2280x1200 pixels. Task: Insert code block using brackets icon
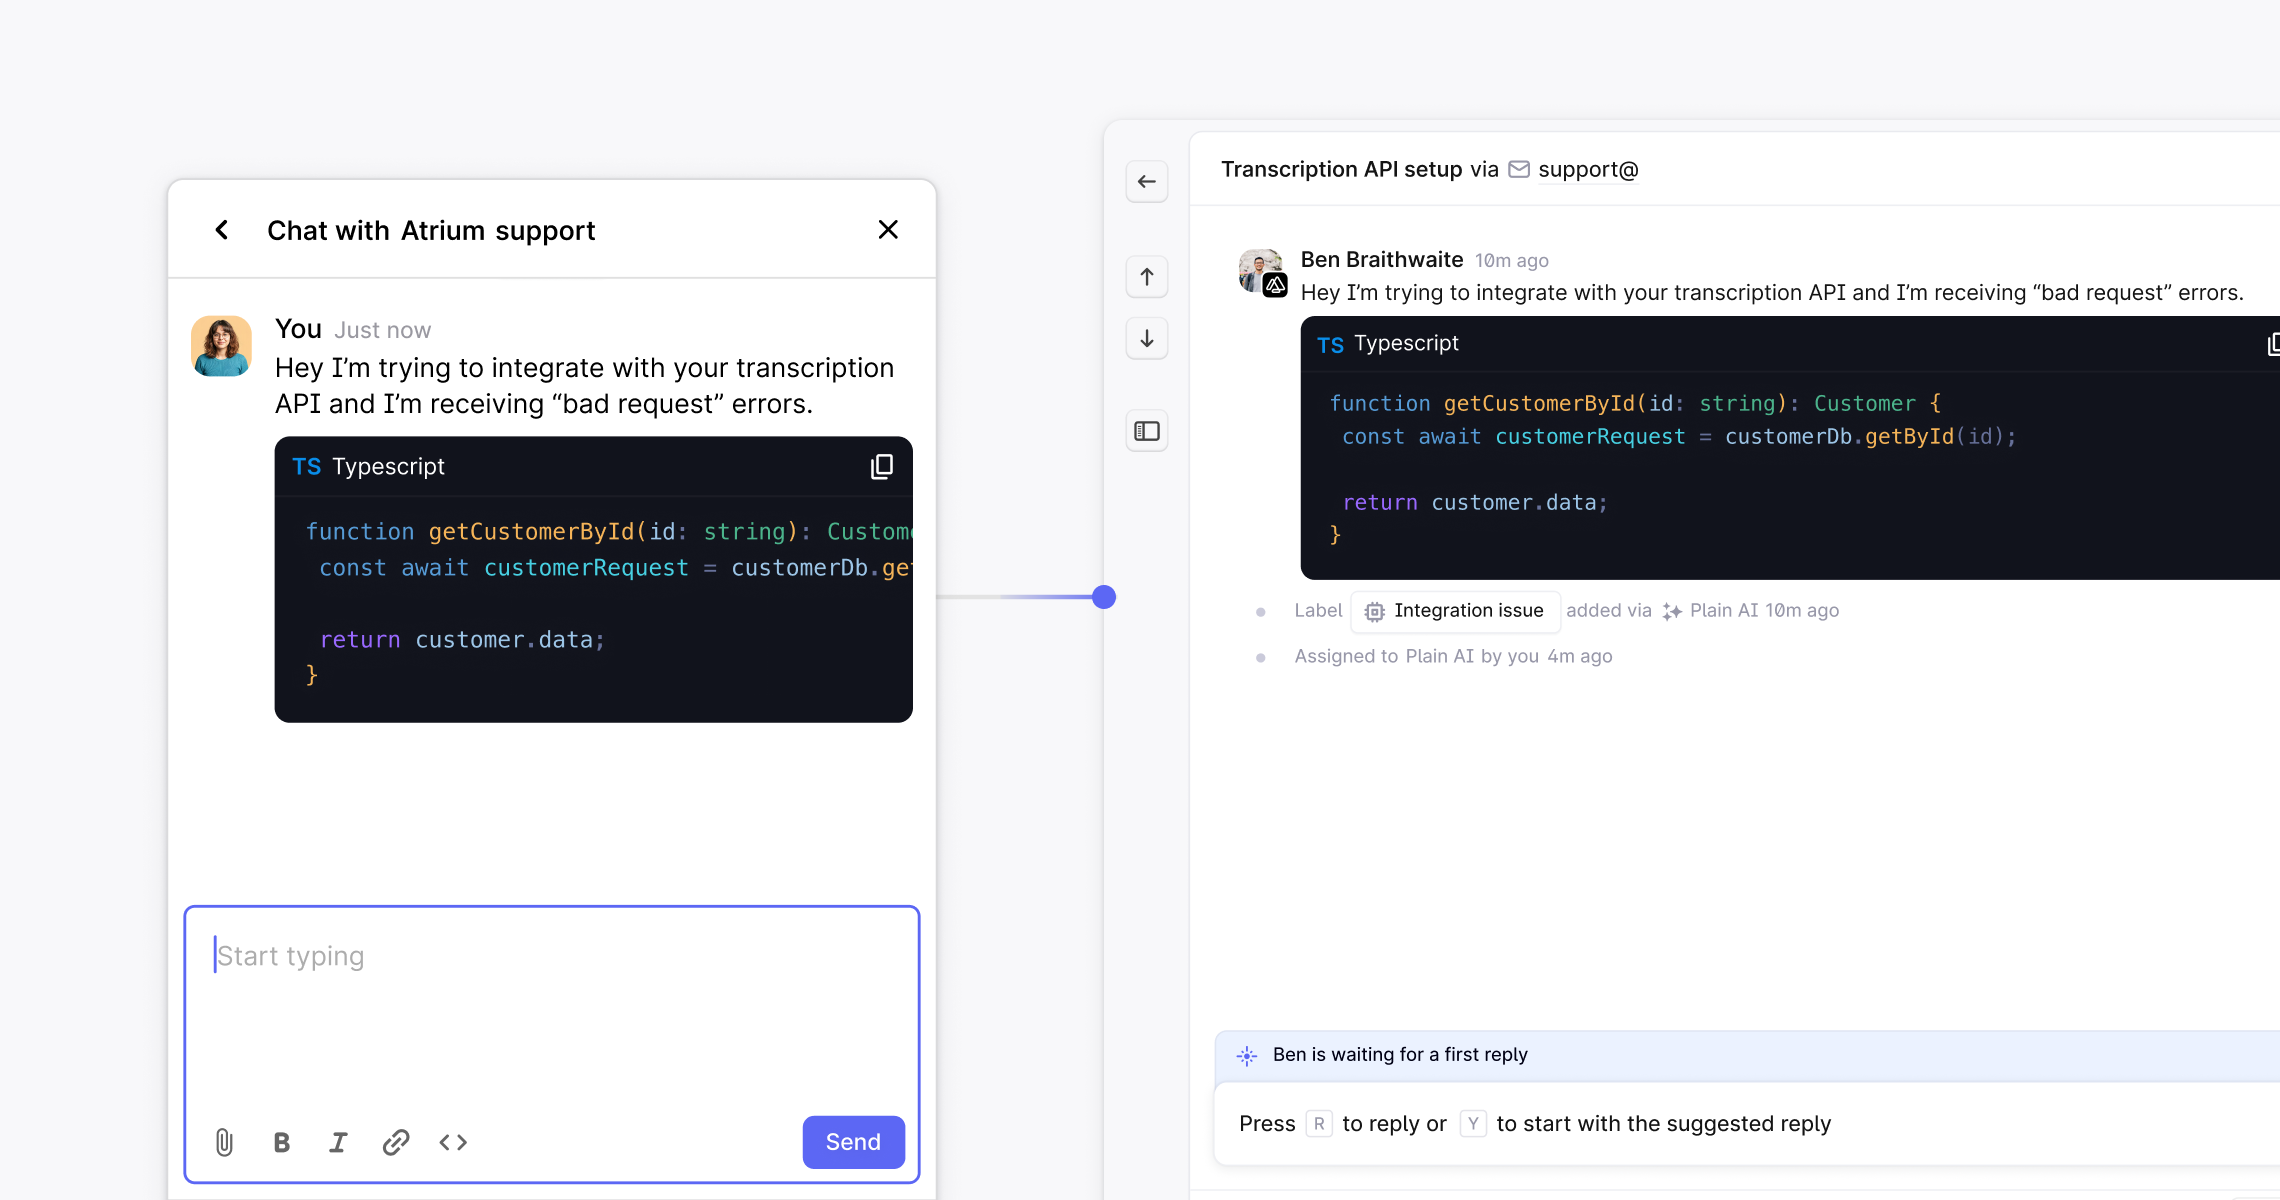coord(453,1142)
